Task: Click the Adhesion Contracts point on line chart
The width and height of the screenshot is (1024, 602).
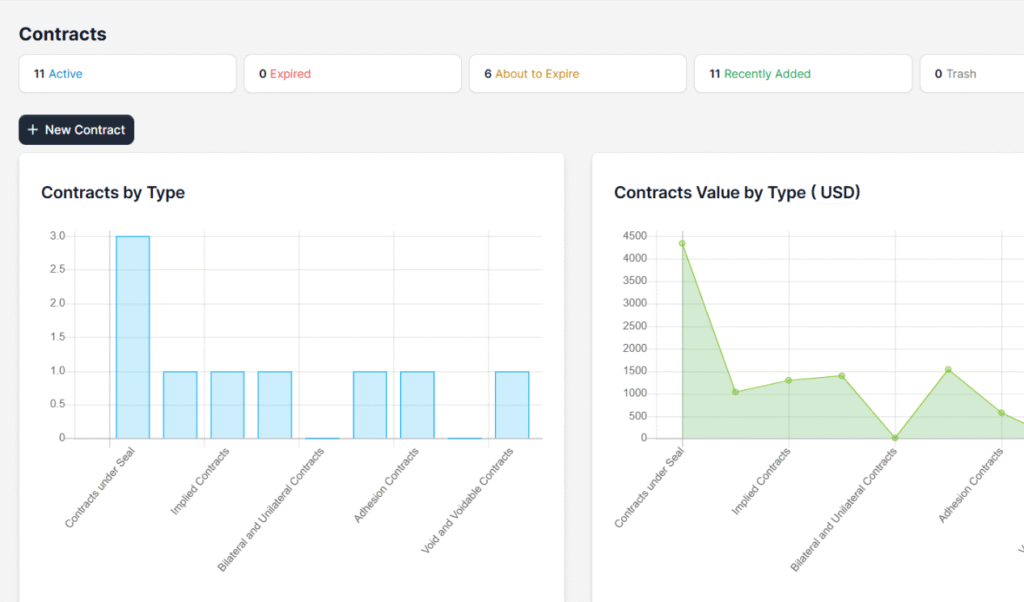Action: tap(1001, 412)
